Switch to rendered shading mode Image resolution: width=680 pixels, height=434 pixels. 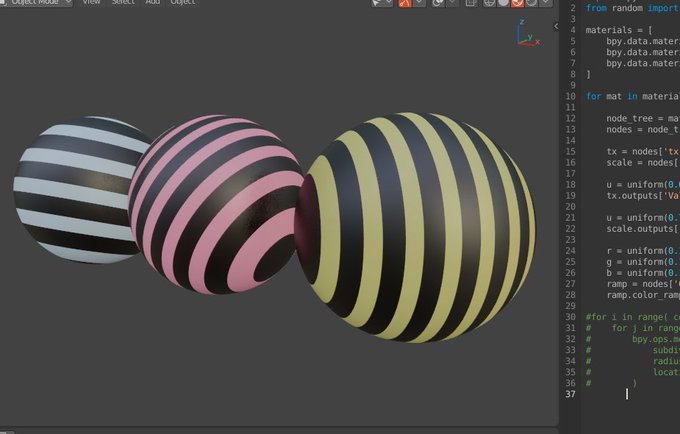(531, 3)
